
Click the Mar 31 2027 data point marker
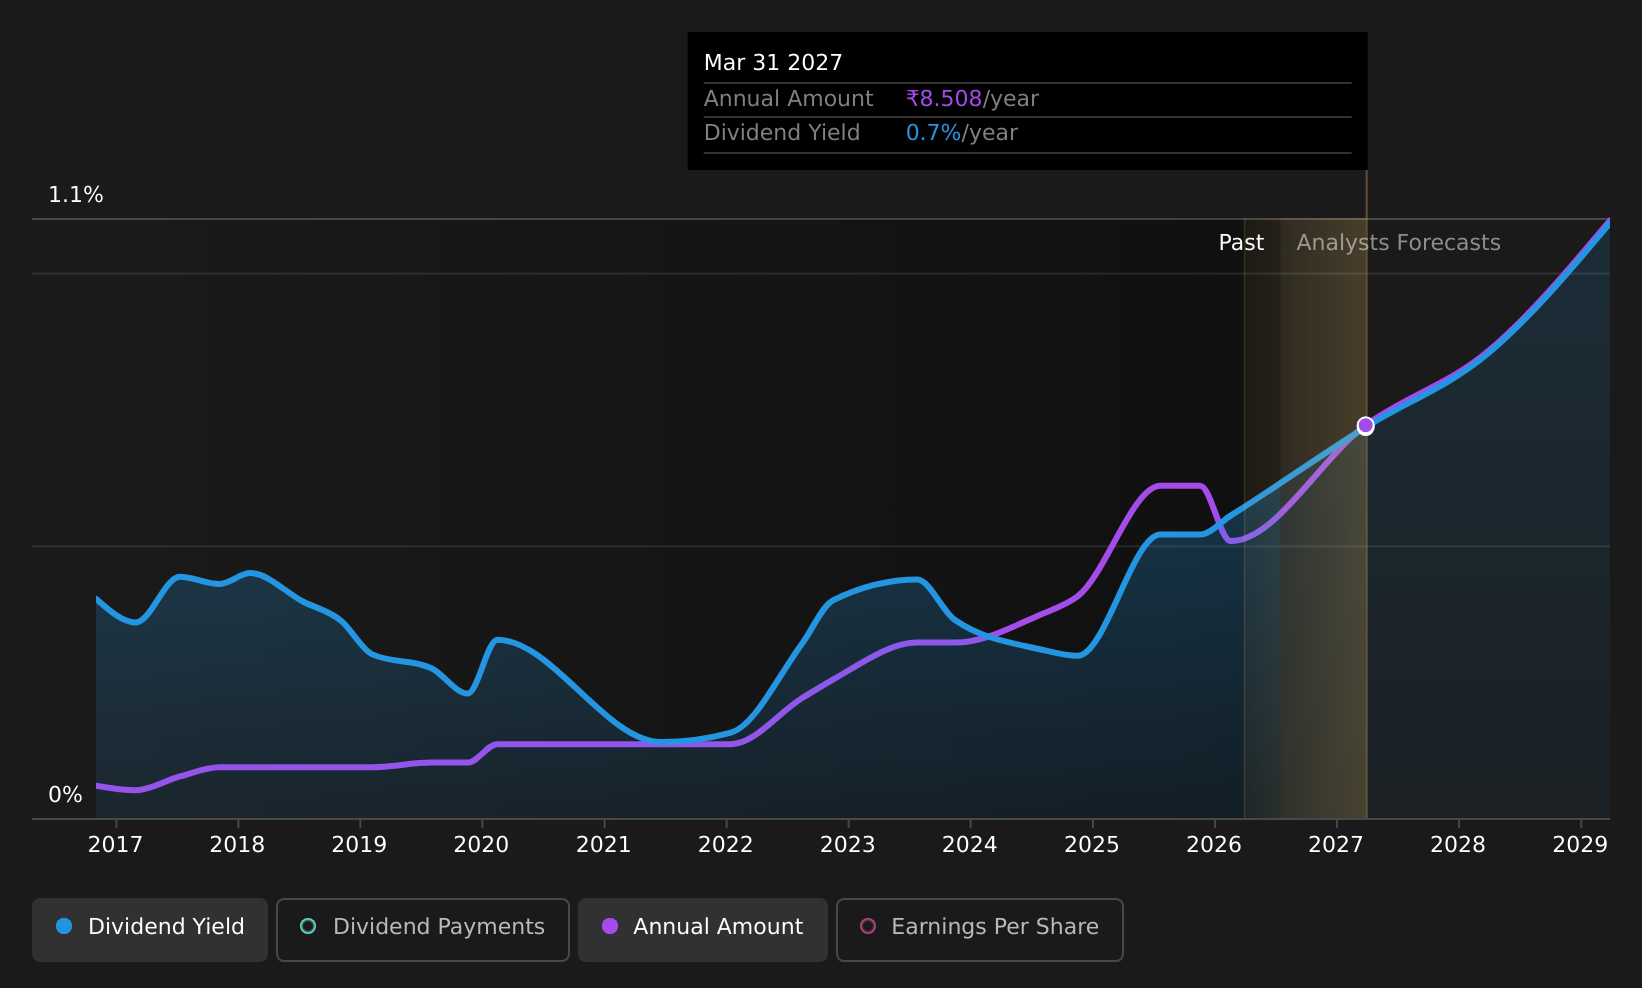tap(1365, 426)
